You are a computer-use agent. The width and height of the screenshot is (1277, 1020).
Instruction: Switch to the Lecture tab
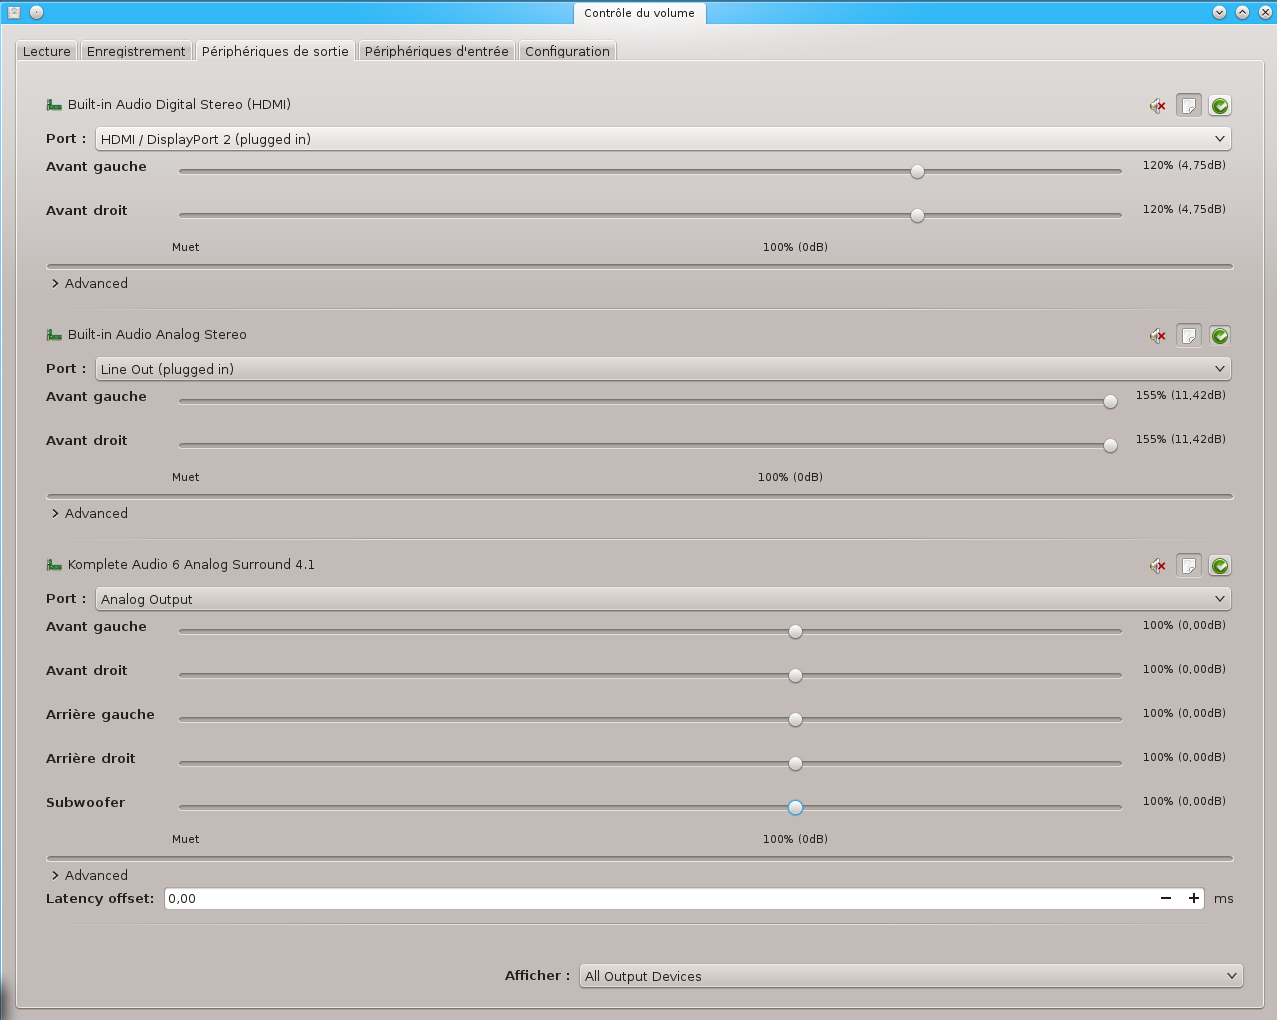coord(47,51)
